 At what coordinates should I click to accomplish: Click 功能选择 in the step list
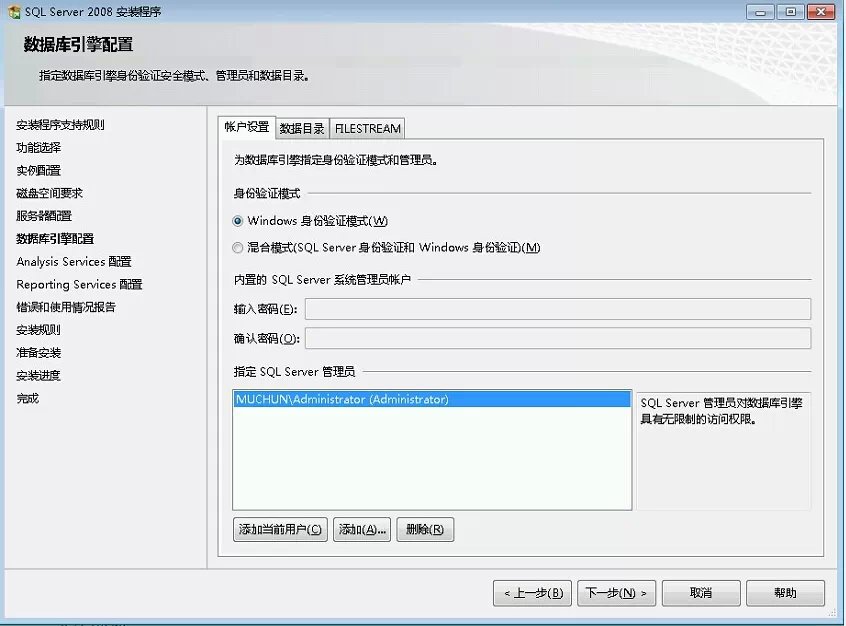38,148
